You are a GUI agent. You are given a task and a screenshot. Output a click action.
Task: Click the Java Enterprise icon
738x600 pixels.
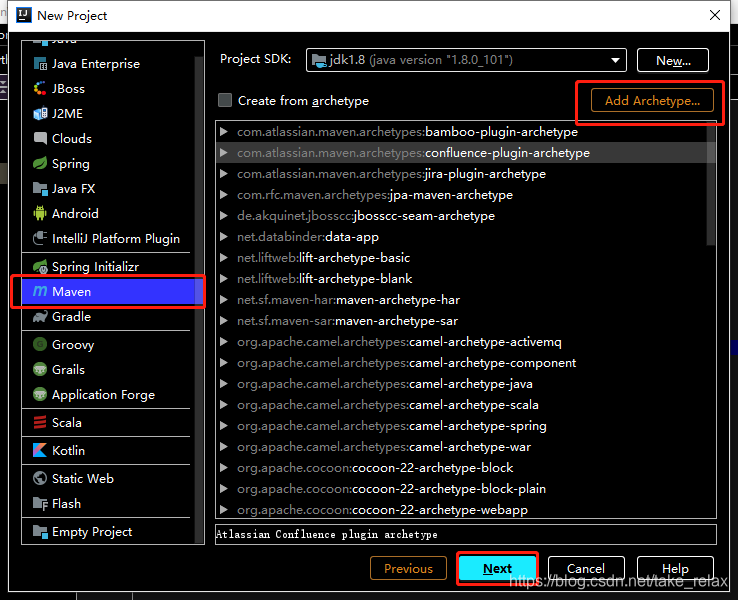40,64
